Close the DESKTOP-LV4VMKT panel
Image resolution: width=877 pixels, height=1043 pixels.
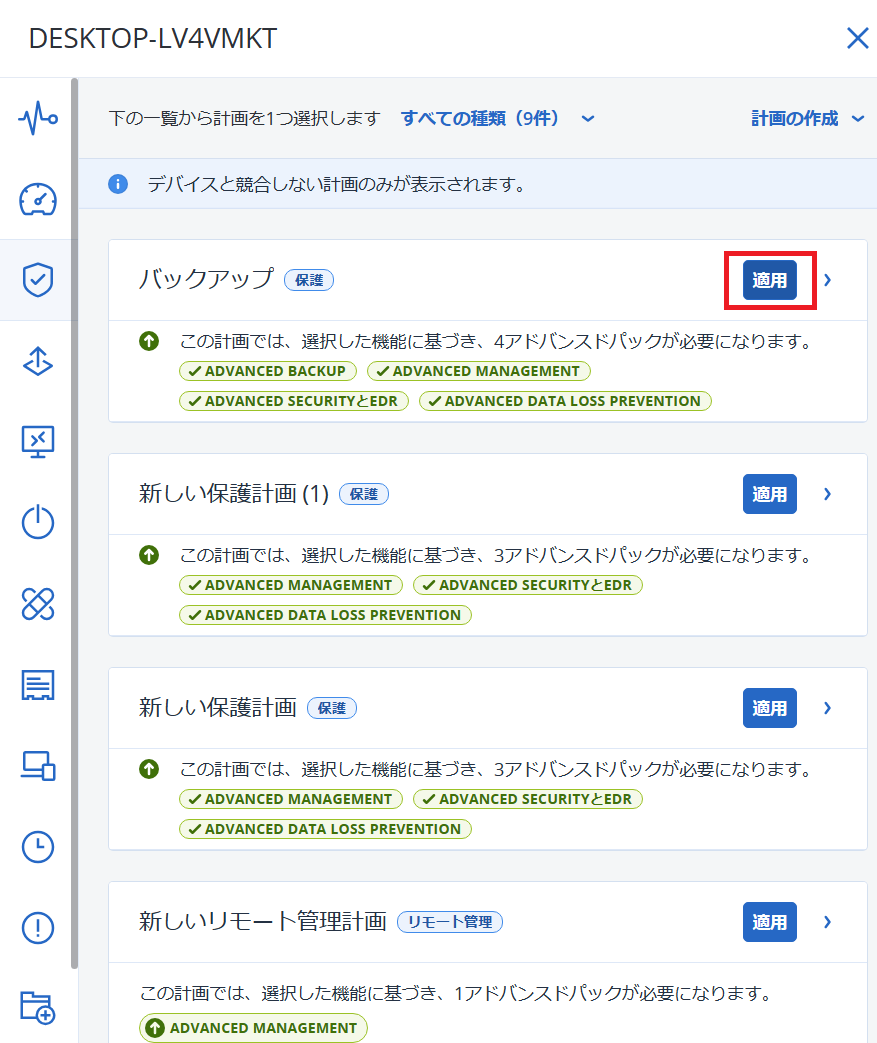(x=858, y=38)
